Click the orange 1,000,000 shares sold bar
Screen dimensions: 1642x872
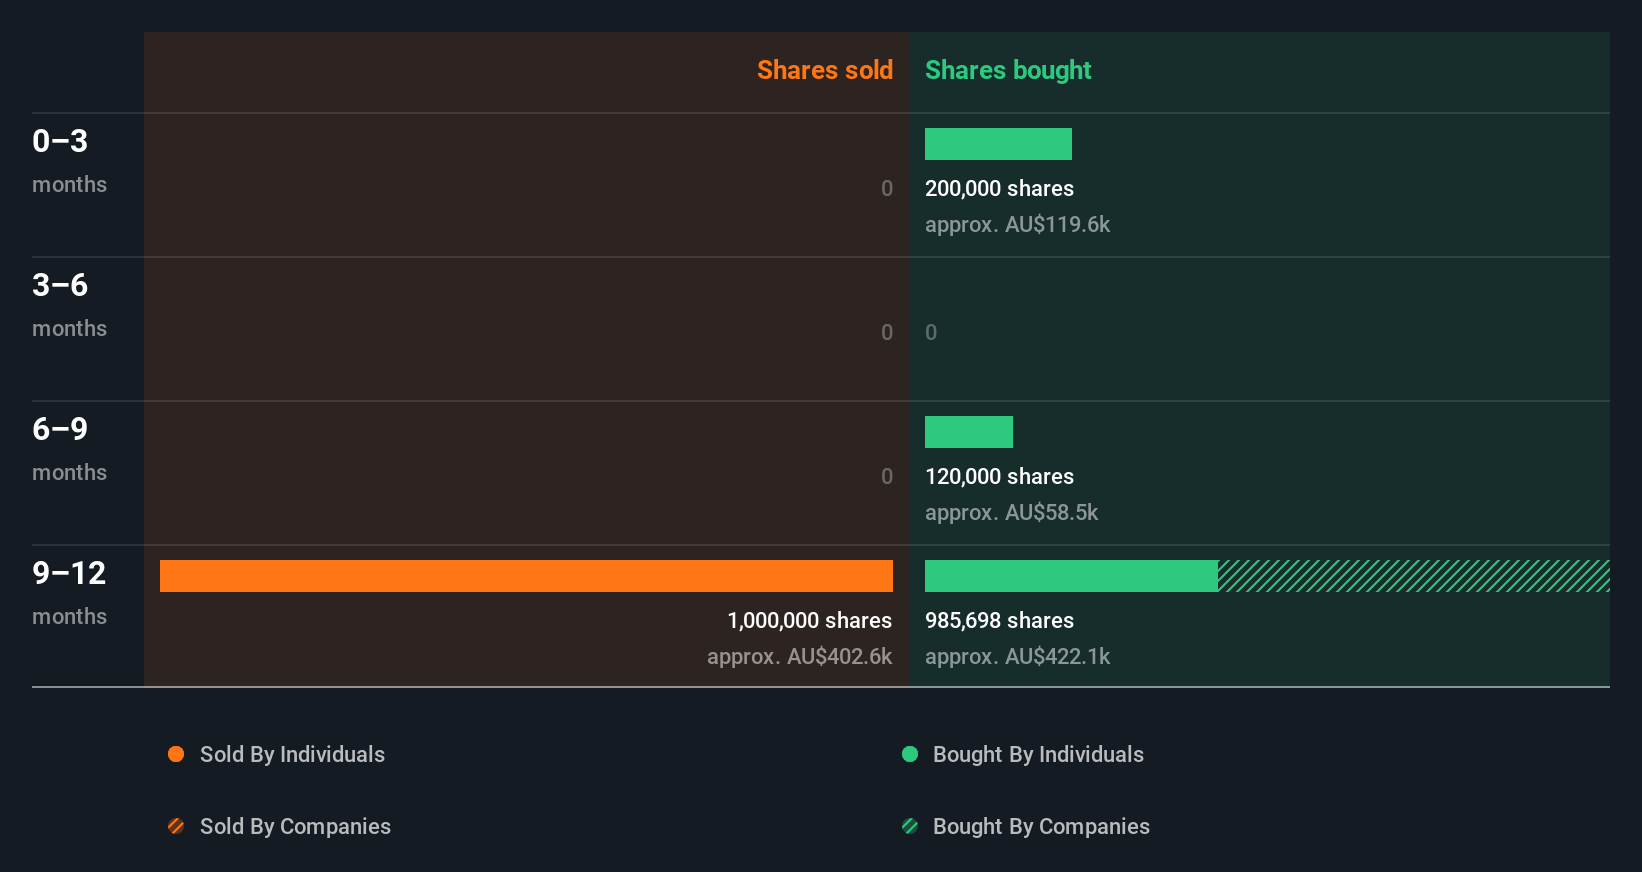(x=526, y=576)
